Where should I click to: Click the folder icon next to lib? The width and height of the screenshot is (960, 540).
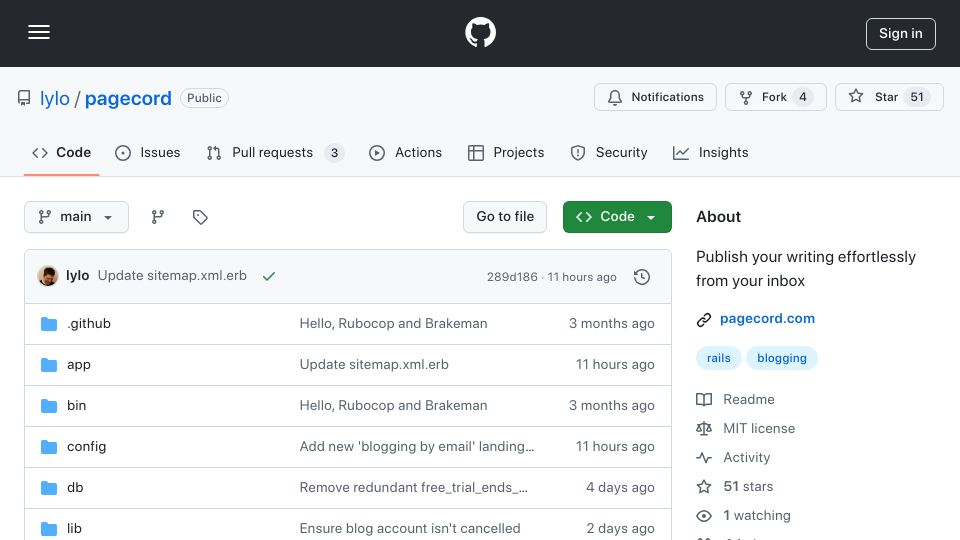click(49, 529)
